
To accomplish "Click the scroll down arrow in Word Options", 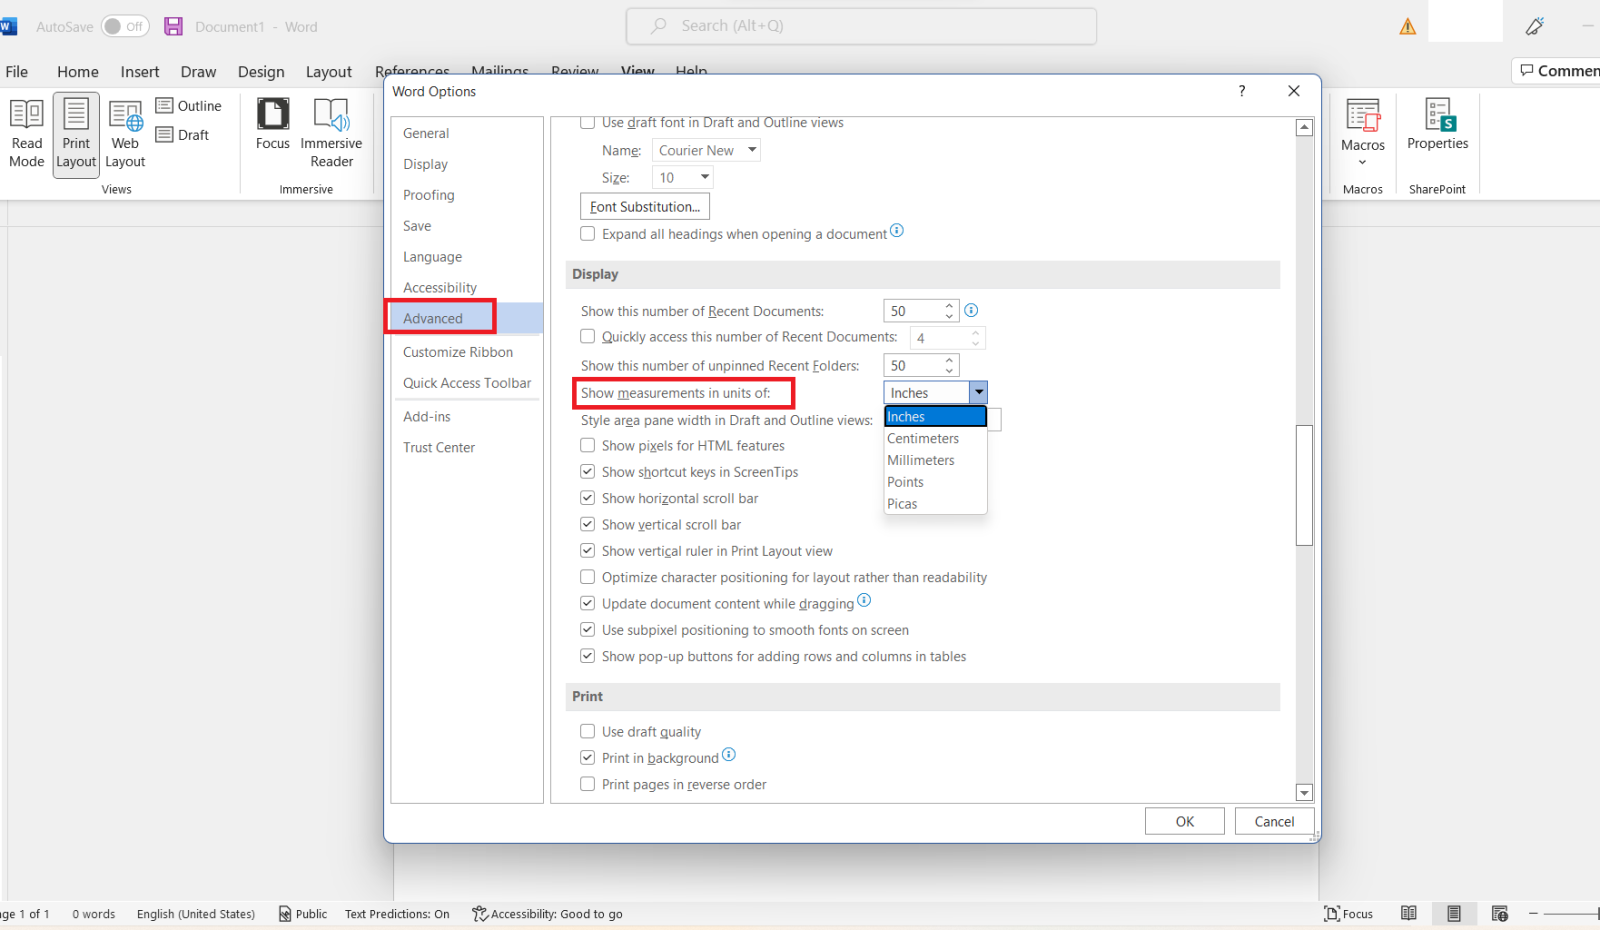I will (x=1304, y=793).
